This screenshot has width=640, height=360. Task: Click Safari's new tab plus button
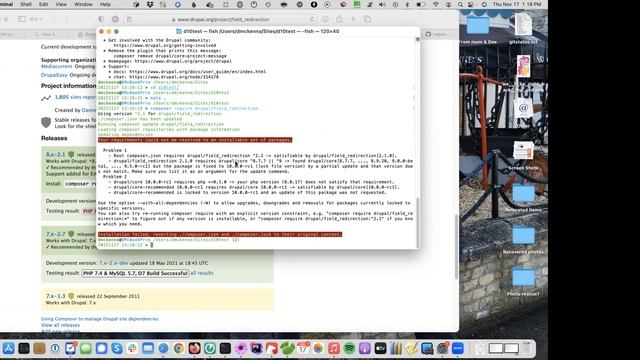tap(353, 19)
